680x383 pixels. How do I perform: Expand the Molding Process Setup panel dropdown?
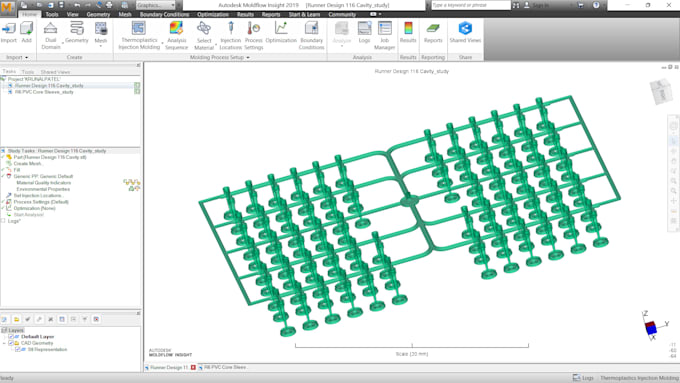pyautogui.click(x=248, y=57)
